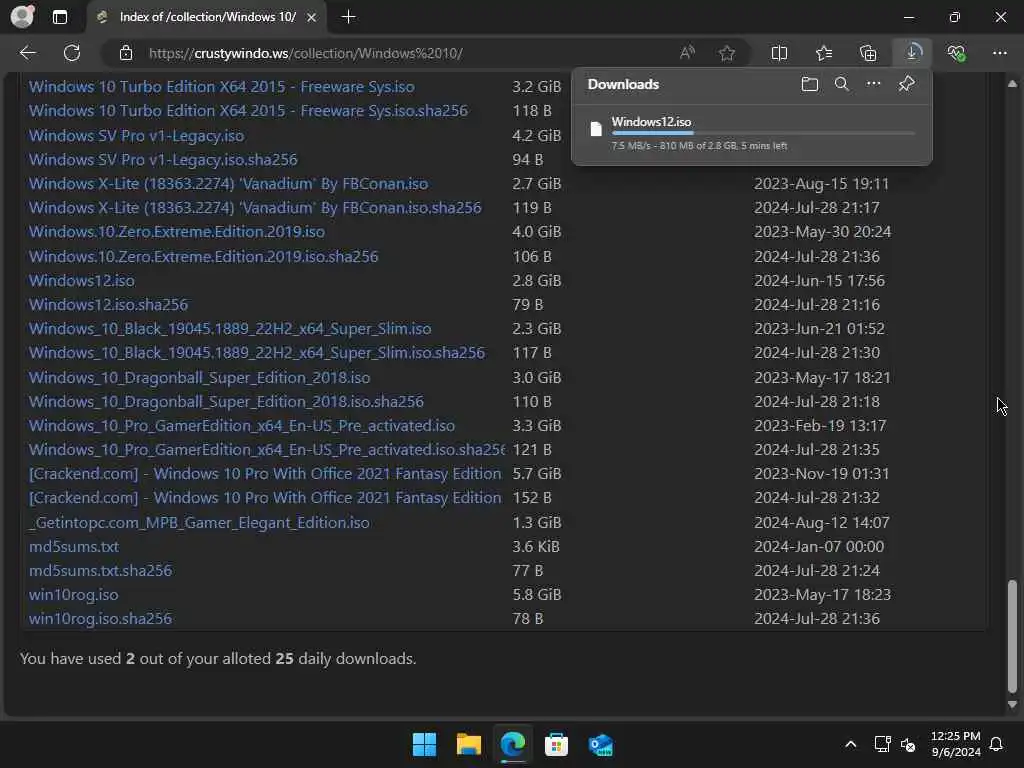The image size is (1024, 768).
Task: Open md5sums.txt.sha256 link
Action: (101, 570)
